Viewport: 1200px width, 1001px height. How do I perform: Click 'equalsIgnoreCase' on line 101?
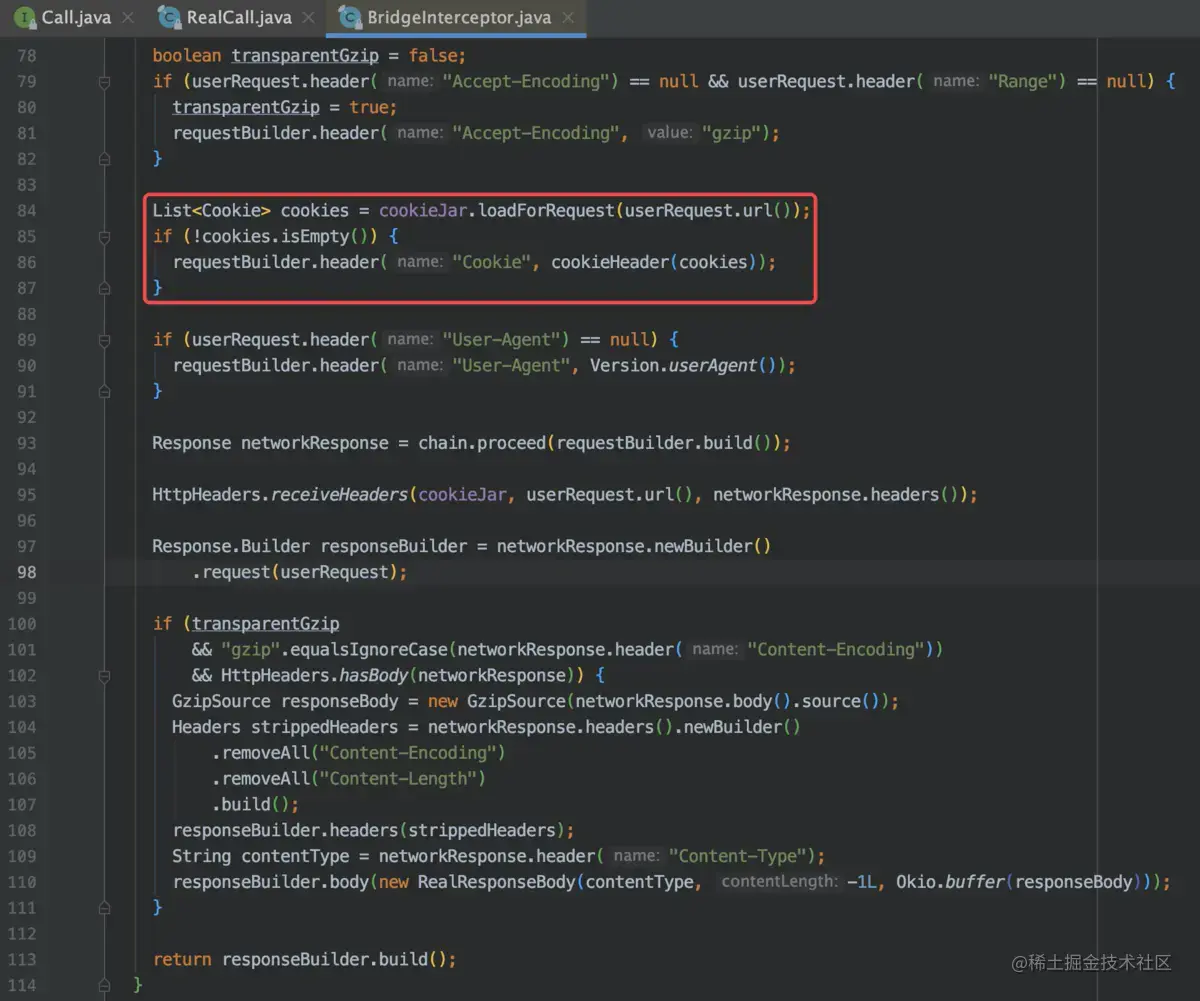click(369, 650)
